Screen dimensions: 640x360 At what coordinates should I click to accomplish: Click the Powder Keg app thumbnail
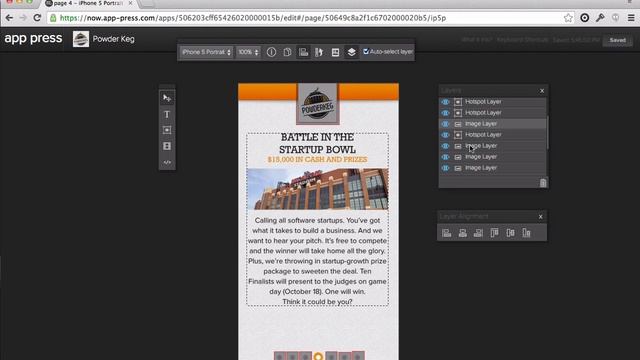(81, 39)
